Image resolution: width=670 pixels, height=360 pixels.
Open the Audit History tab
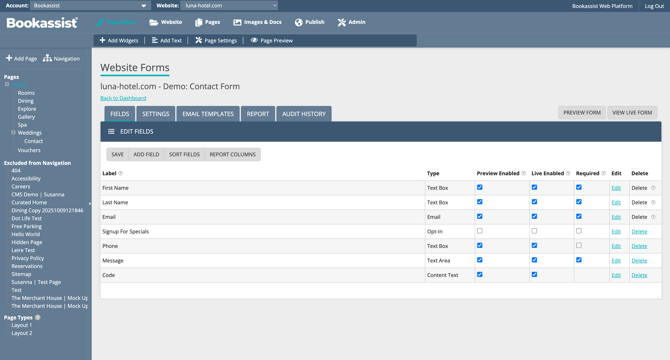(x=304, y=114)
